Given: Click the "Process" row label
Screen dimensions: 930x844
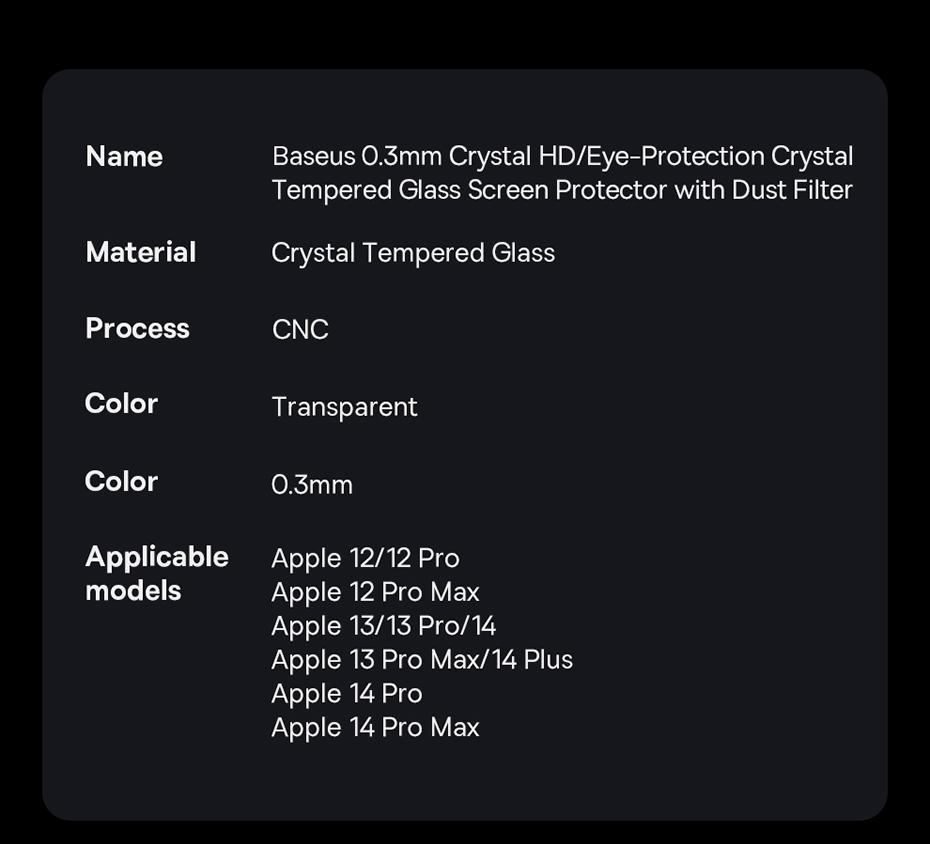Looking at the screenshot, I should [x=137, y=329].
